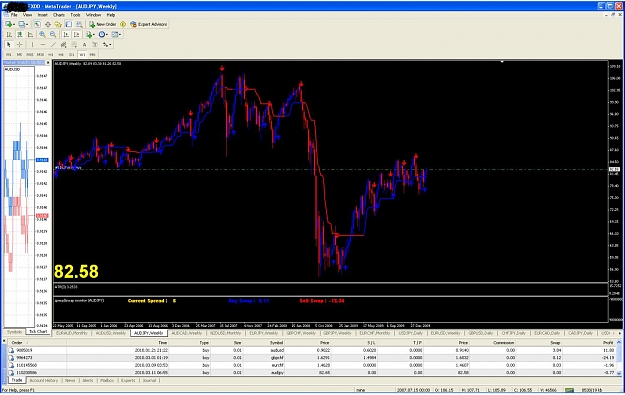Open the Experts terminal tab
625x395 pixels.
tap(128, 380)
